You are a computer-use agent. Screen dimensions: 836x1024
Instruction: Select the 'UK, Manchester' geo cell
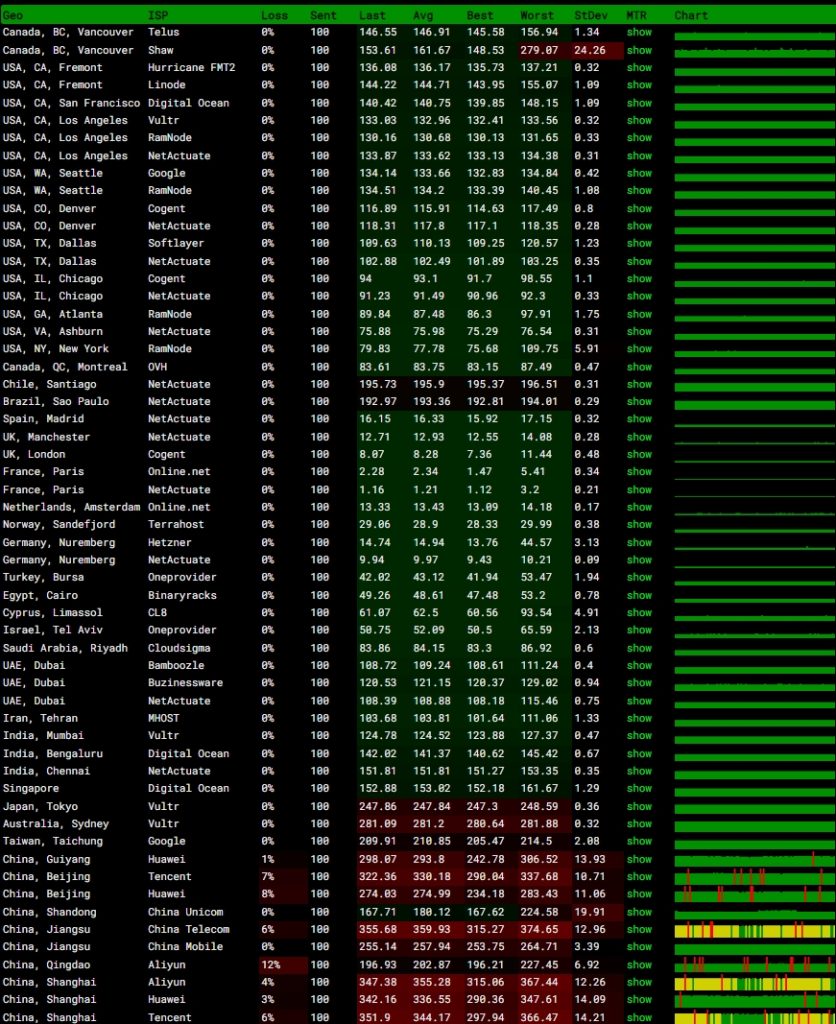[x=46, y=437]
